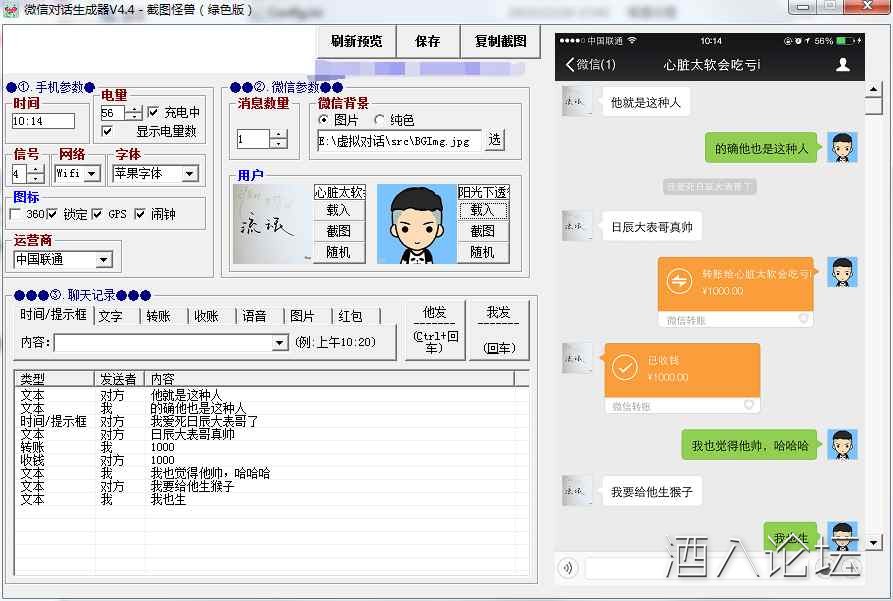Click the 刷新预览 refresh preview button

357,42
